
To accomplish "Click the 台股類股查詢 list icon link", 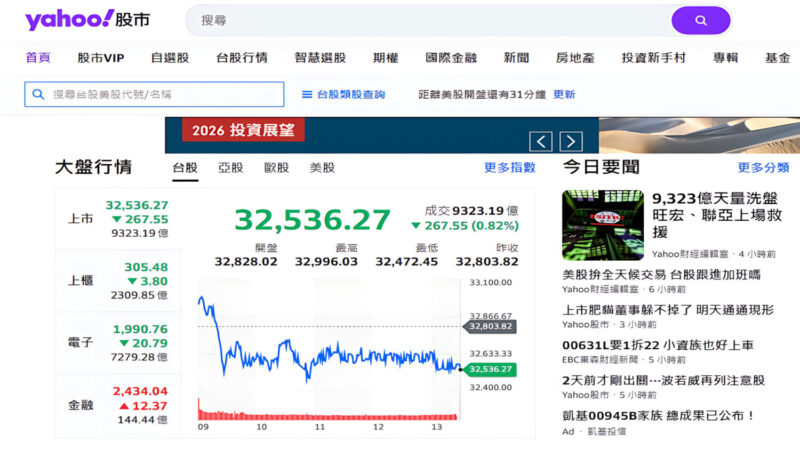I will click(x=343, y=94).
